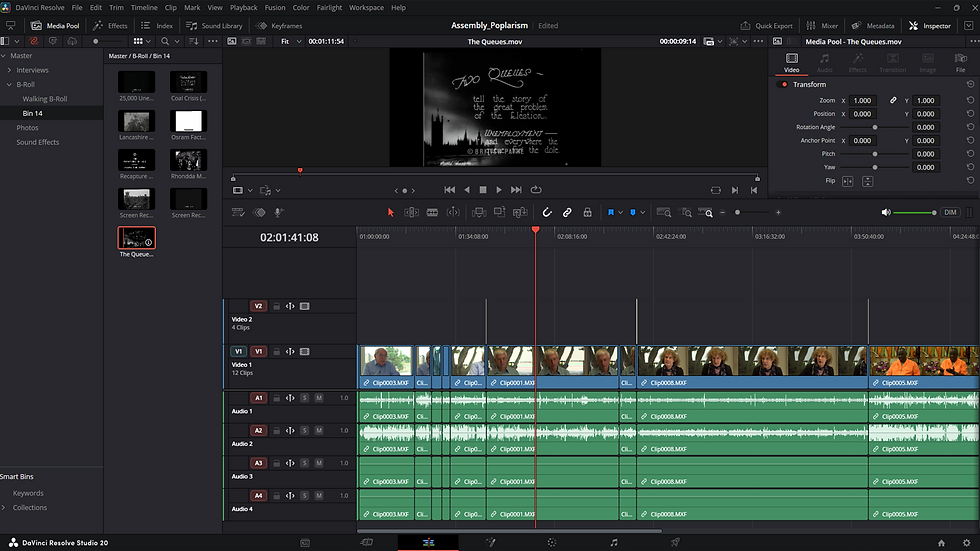
Task: Switch to the Audio inspector tab
Action: (x=824, y=63)
